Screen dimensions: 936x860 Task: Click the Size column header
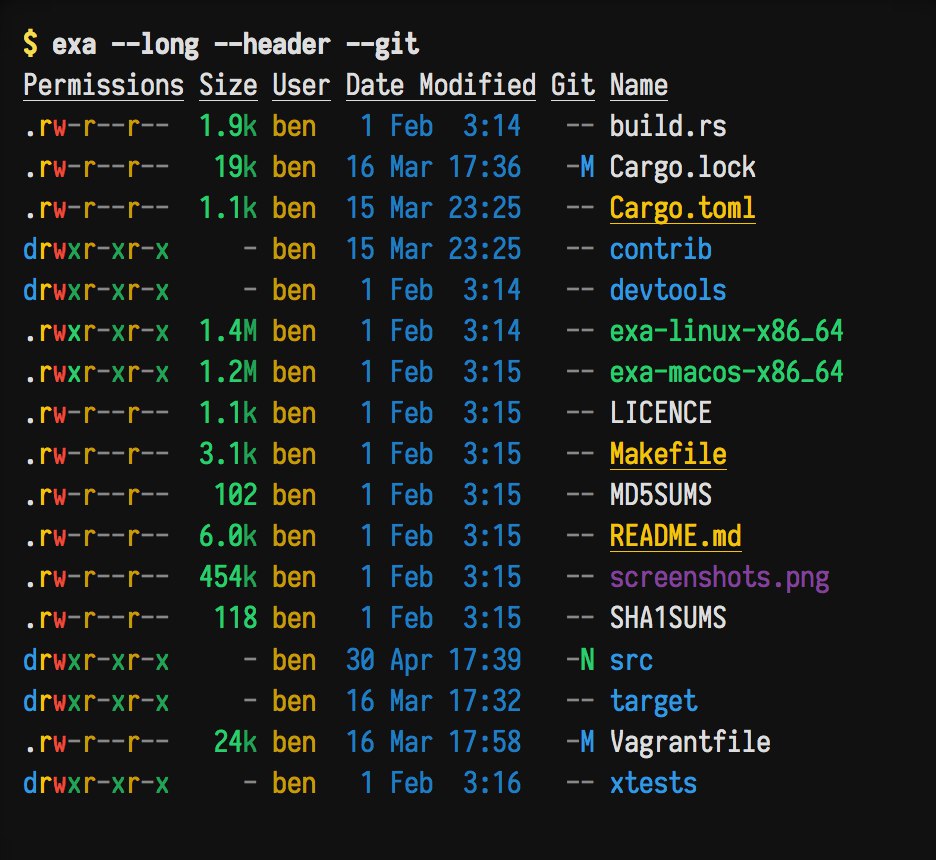click(x=228, y=85)
